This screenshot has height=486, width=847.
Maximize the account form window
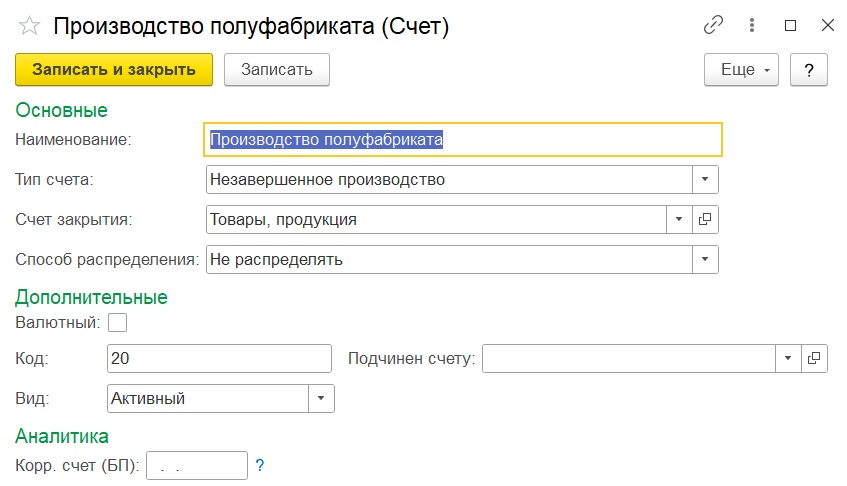tap(790, 25)
